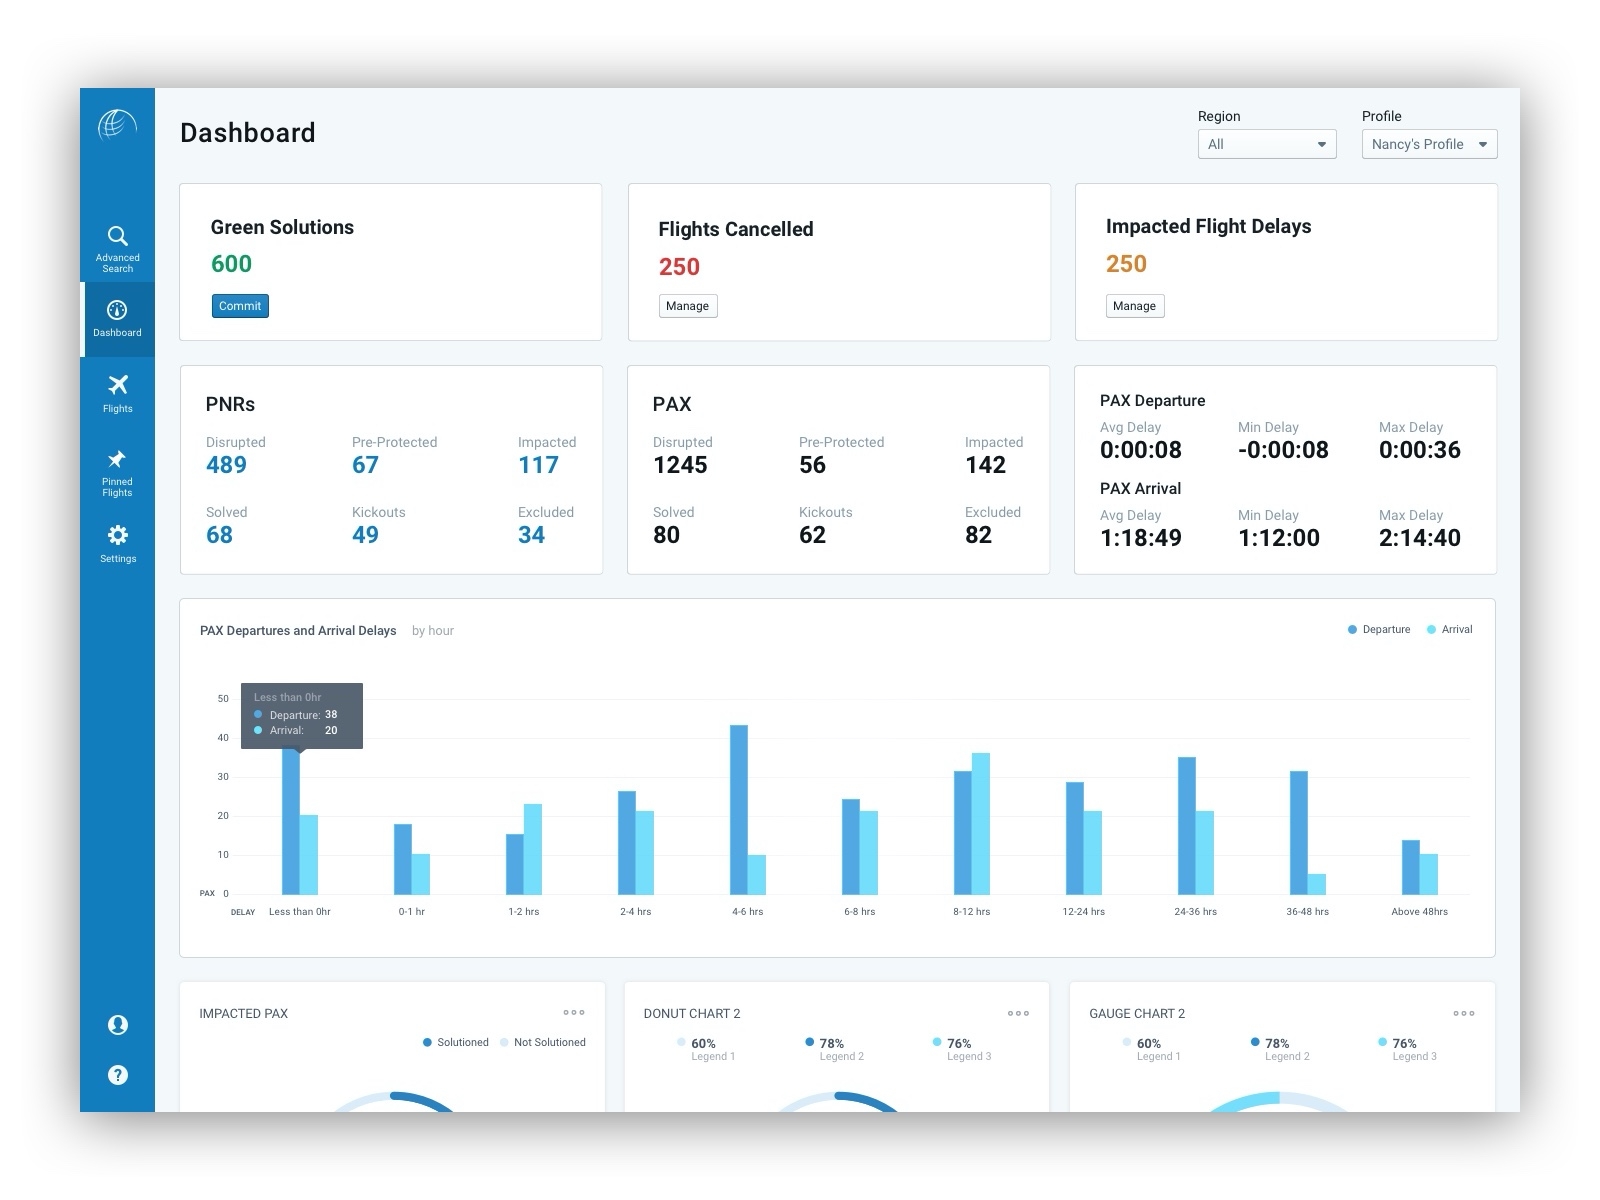Click the user account icon at bottom
1600x1200 pixels.
pyautogui.click(x=117, y=1024)
